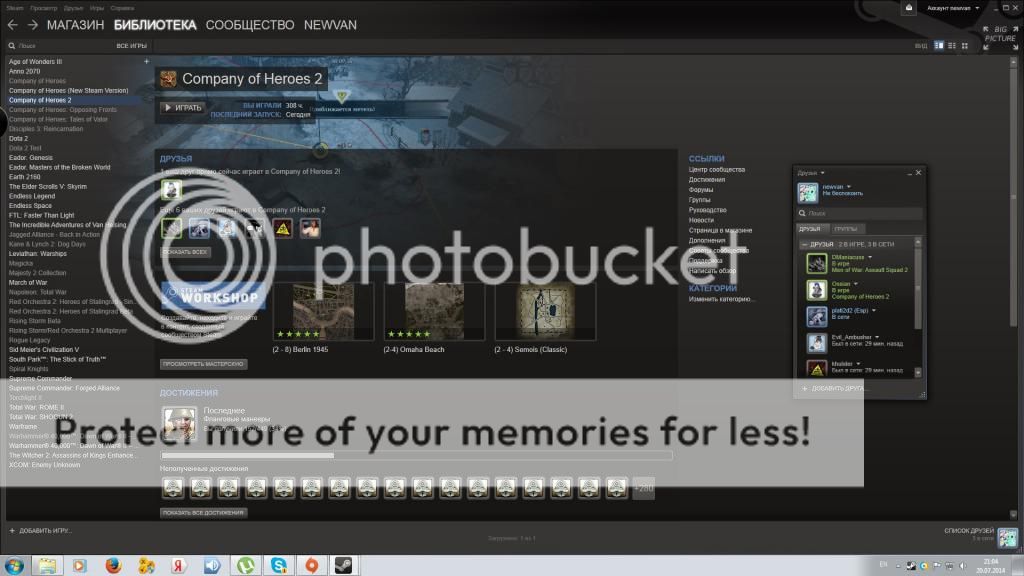The image size is (1024, 576).
Task: Open the Центр сообщества link
Action: (x=716, y=170)
